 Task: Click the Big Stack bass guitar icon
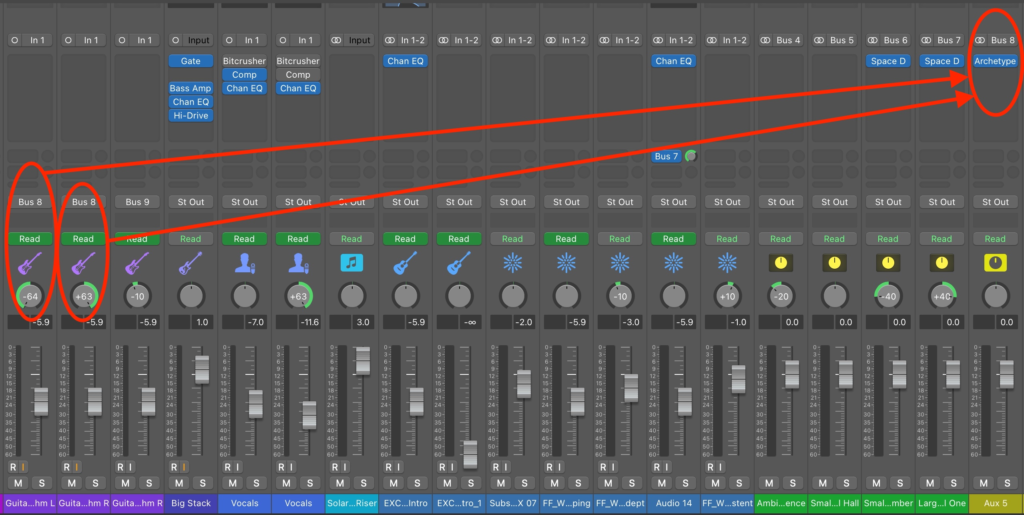190,263
